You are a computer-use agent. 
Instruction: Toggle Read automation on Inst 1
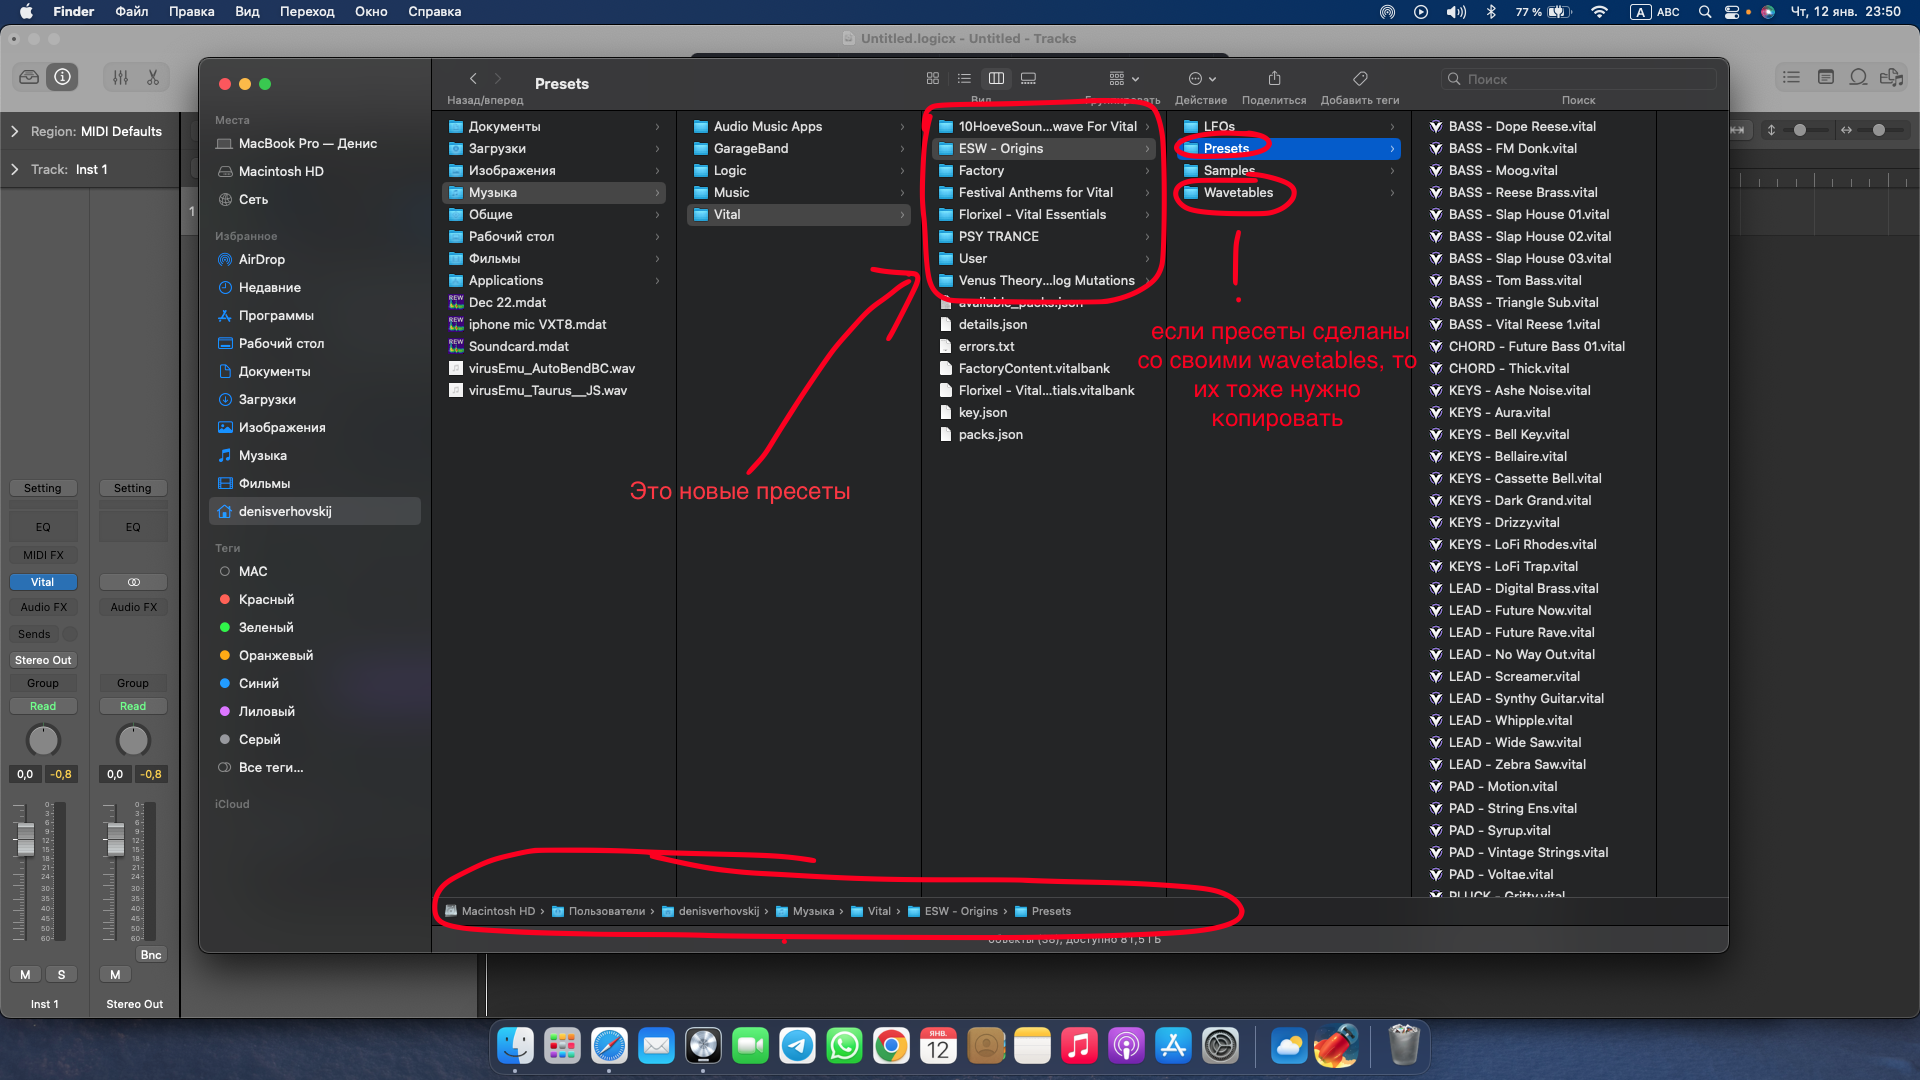pos(43,706)
